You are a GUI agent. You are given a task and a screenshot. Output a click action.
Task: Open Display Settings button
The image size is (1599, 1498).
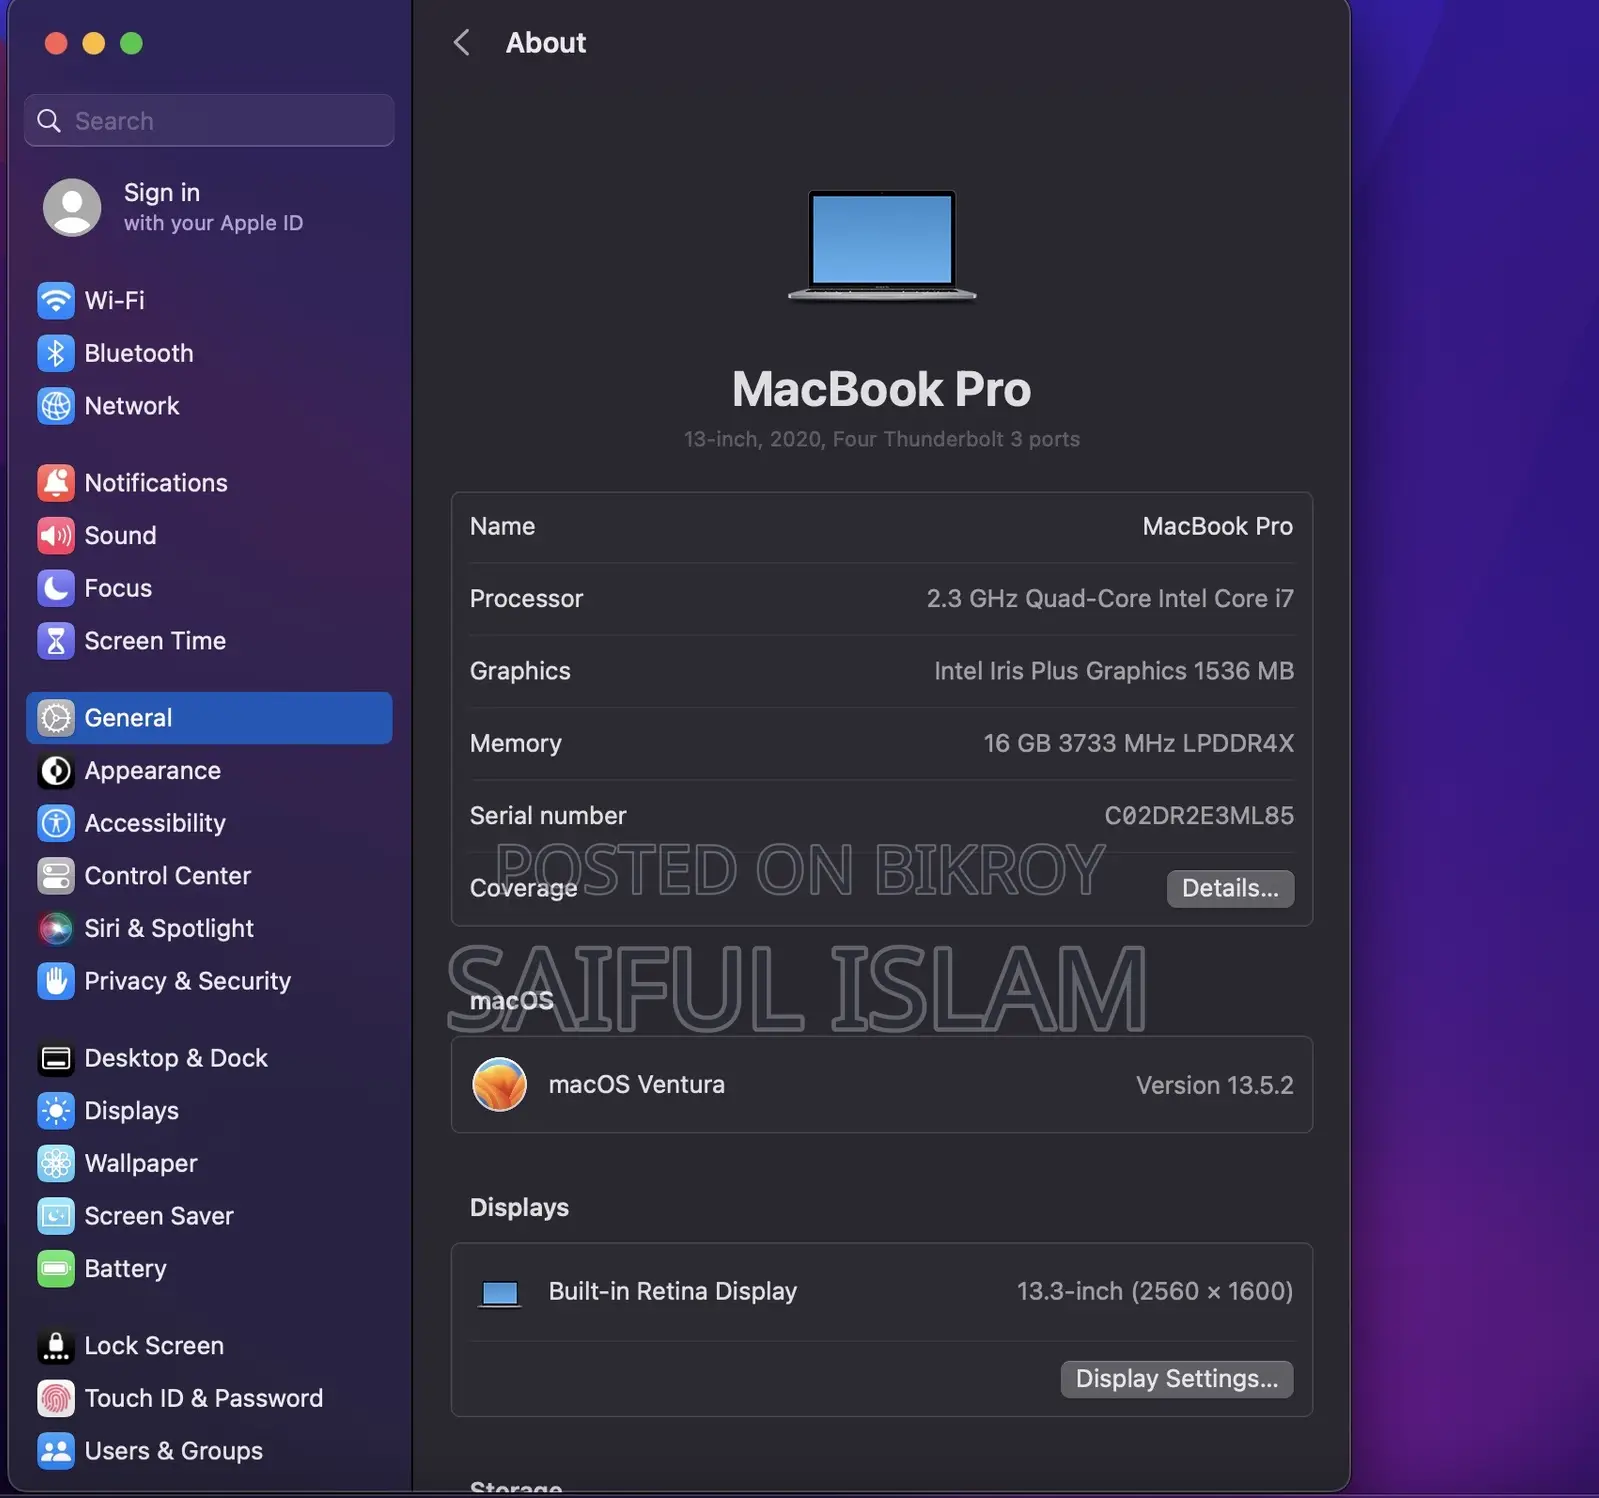point(1176,1379)
